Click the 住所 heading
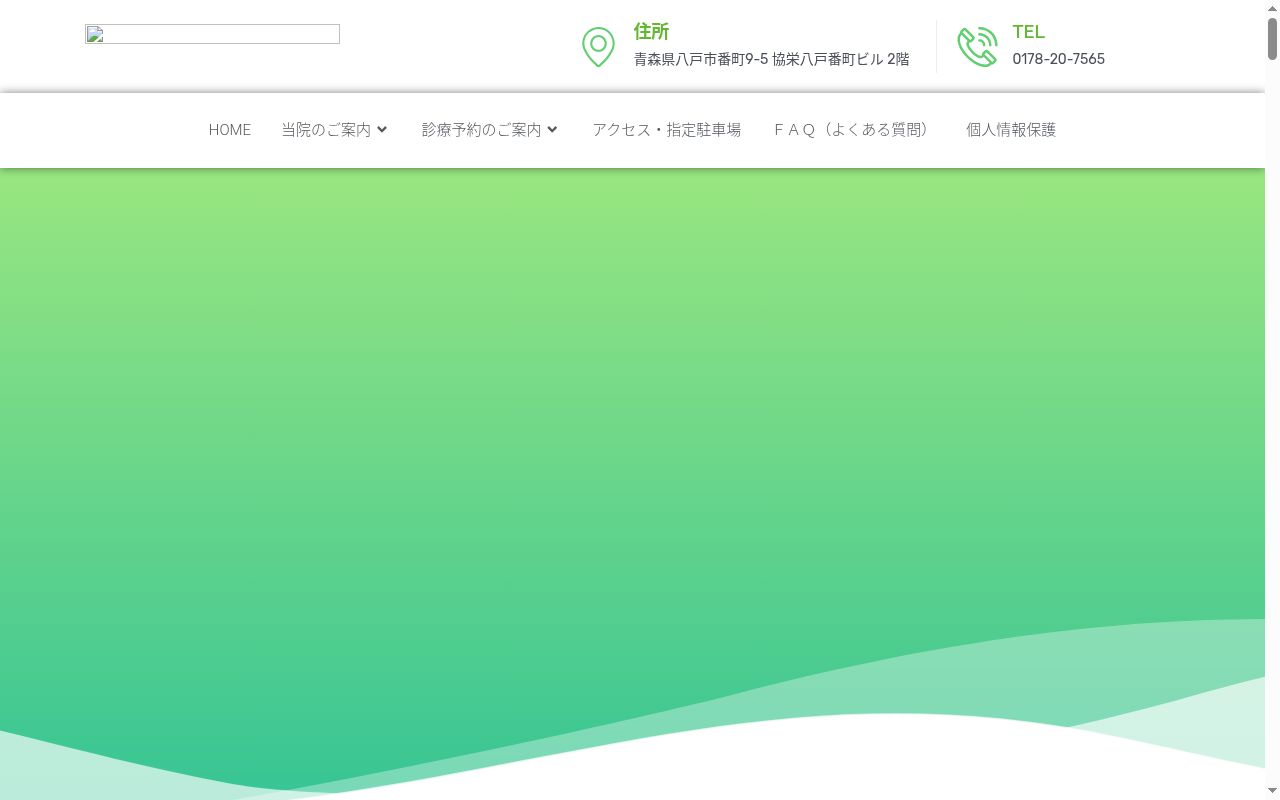 click(651, 32)
